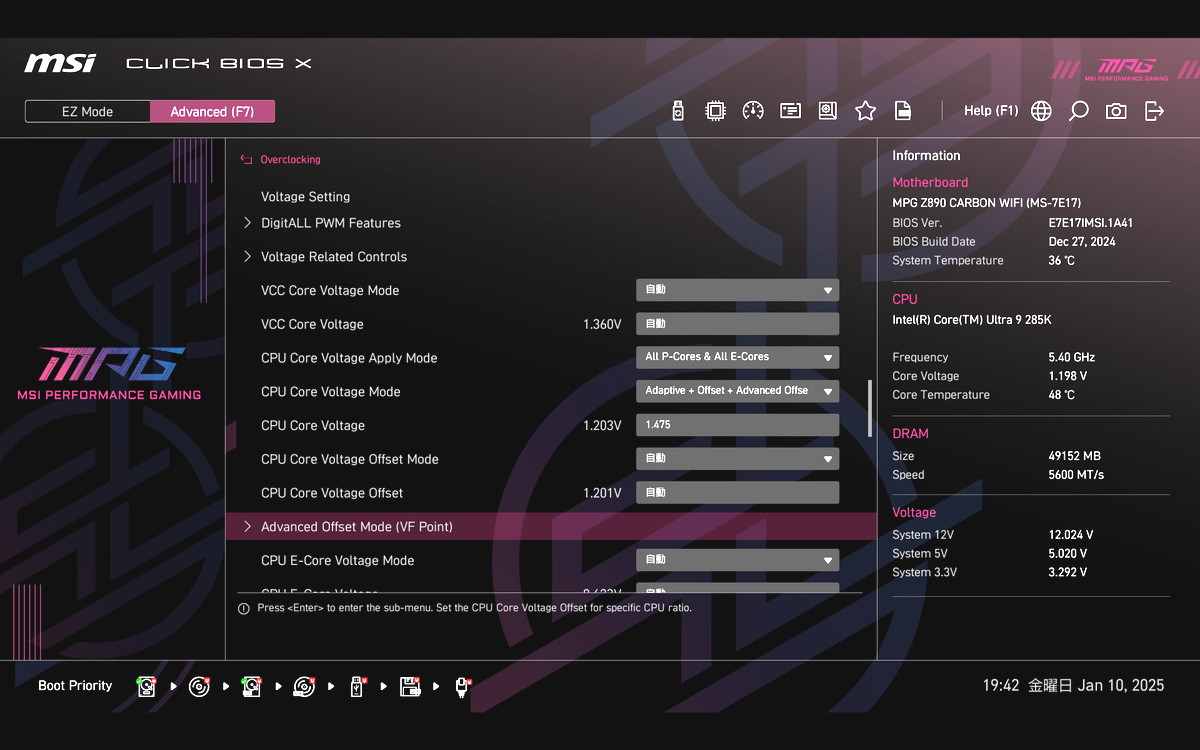Viewport: 1200px width, 750px height.
Task: Click the VCC Core Voltage Mode label
Action: [x=330, y=291]
